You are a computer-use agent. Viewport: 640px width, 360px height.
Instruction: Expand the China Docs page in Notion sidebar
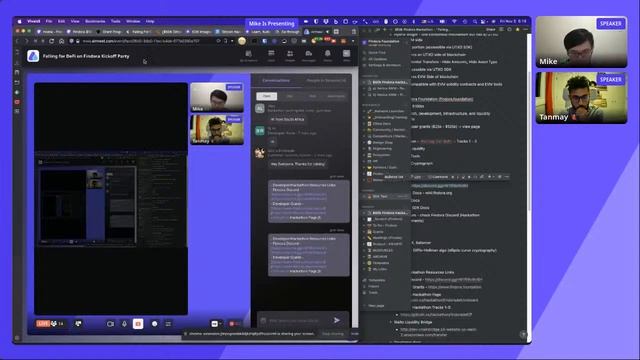364,123
